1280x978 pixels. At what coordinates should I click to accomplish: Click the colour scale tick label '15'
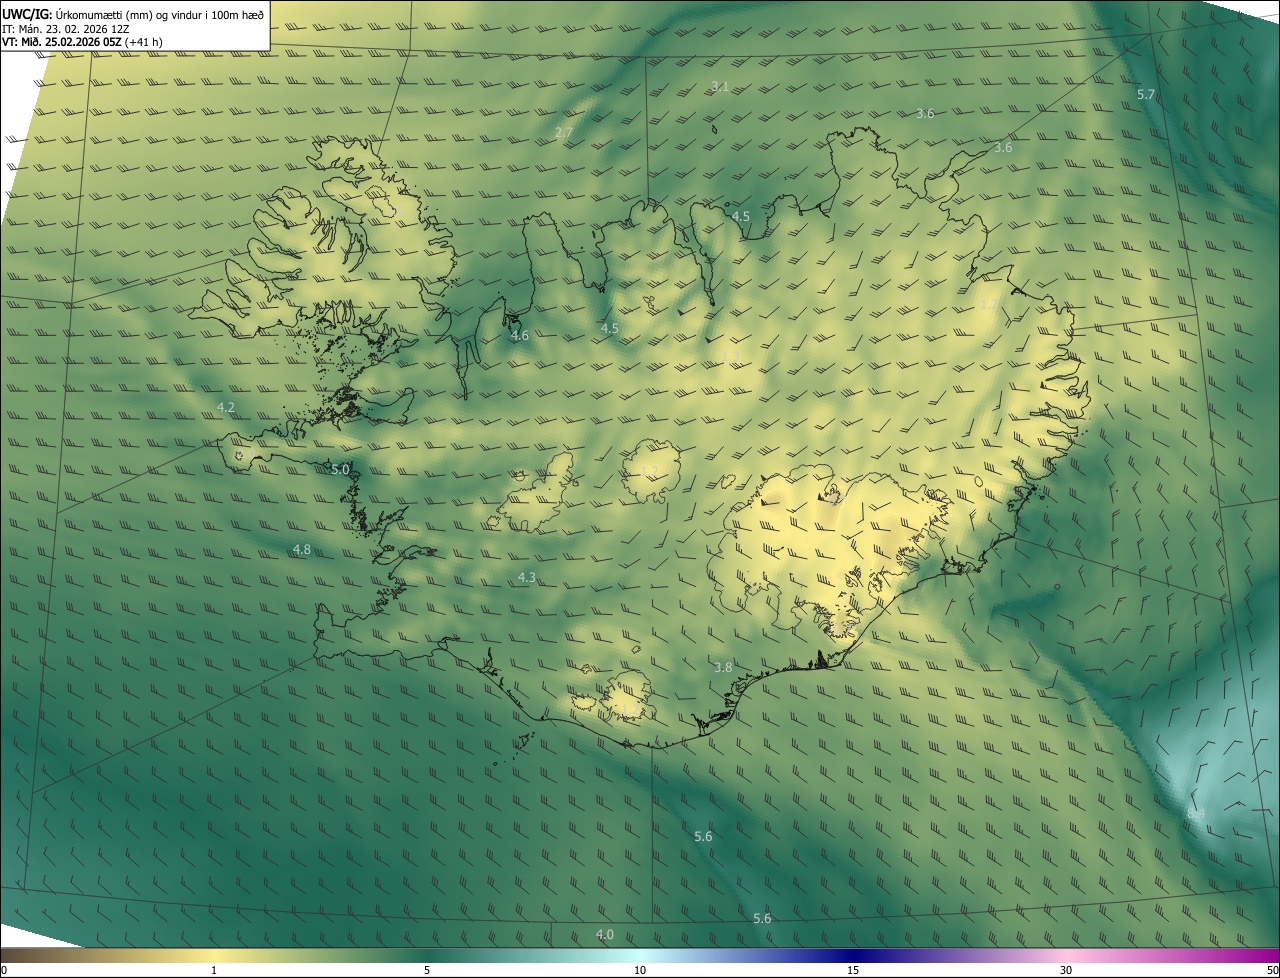tap(853, 970)
